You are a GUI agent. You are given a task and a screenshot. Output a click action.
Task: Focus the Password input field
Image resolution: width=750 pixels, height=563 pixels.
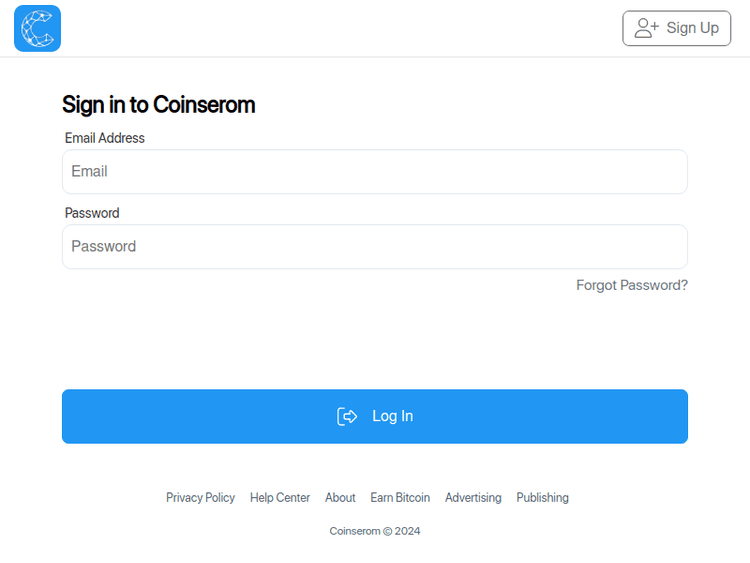click(375, 247)
